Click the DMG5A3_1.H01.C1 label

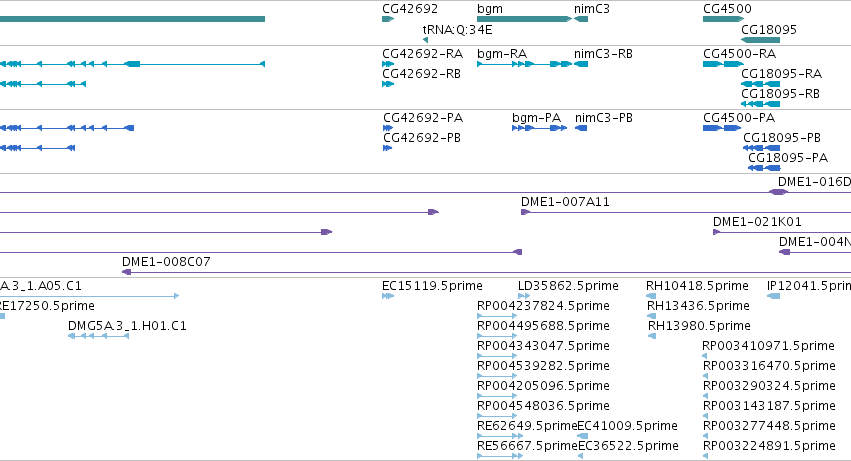[127, 326]
